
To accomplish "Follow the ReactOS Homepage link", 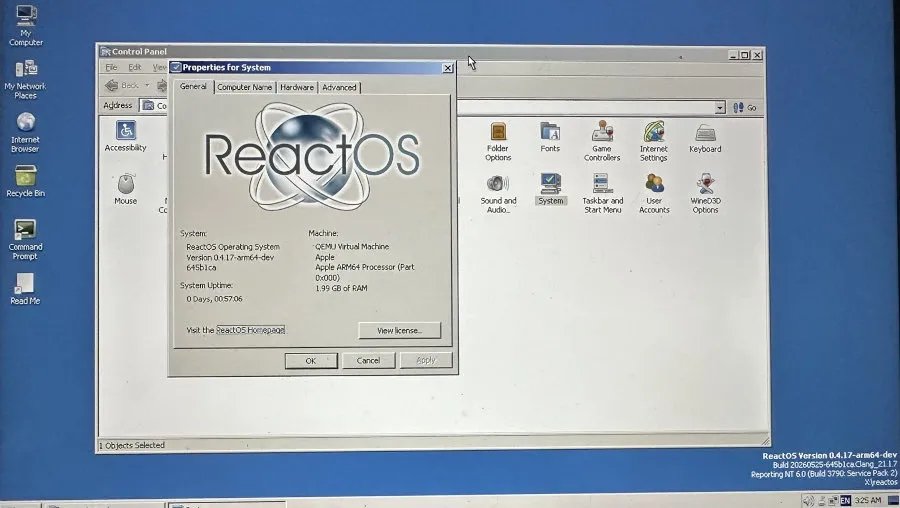I will point(250,330).
